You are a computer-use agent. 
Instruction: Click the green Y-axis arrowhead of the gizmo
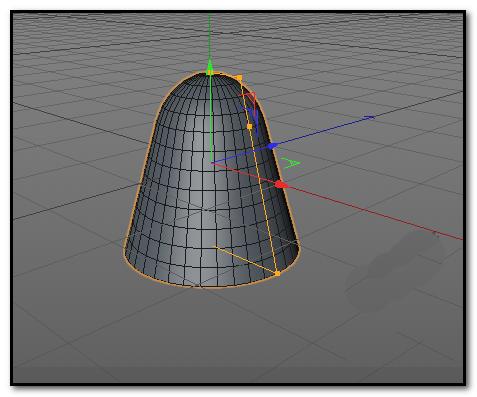pyautogui.click(x=210, y=65)
